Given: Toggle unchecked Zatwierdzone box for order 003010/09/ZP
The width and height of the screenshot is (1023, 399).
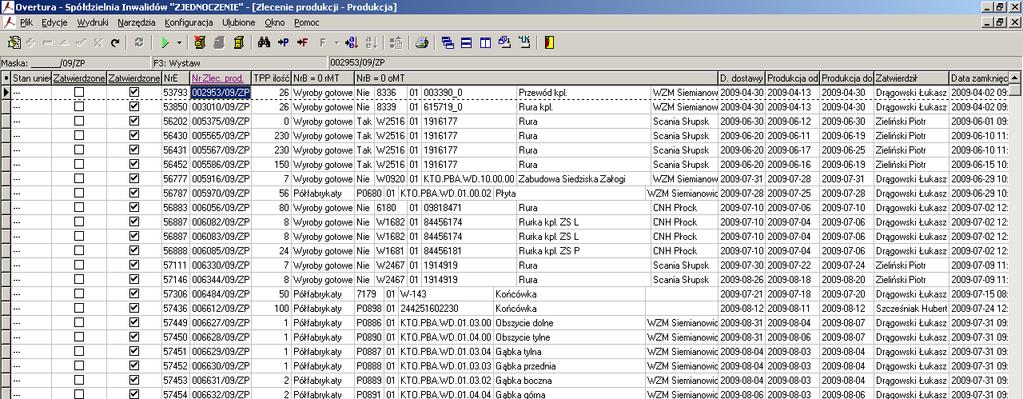Looking at the screenshot, I should (79, 107).
